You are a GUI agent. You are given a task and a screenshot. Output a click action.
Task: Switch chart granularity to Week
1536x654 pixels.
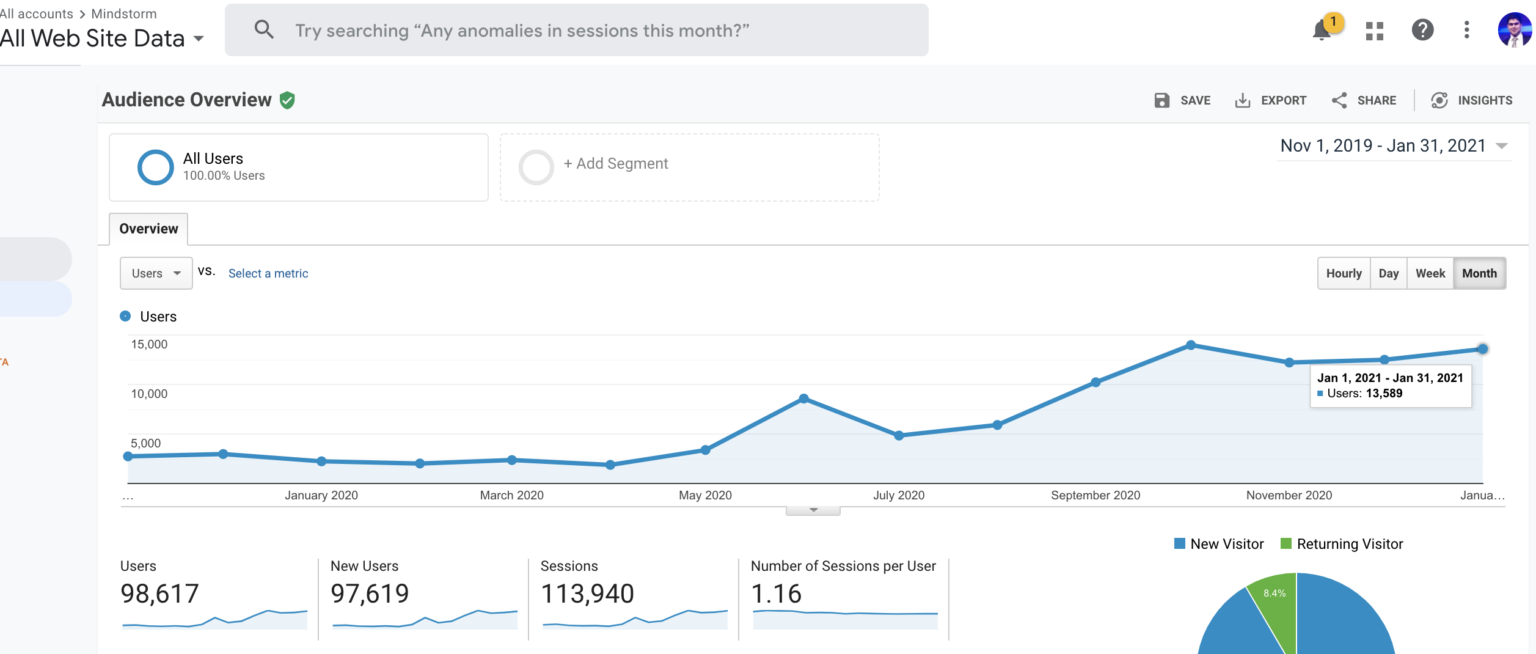[1430, 273]
